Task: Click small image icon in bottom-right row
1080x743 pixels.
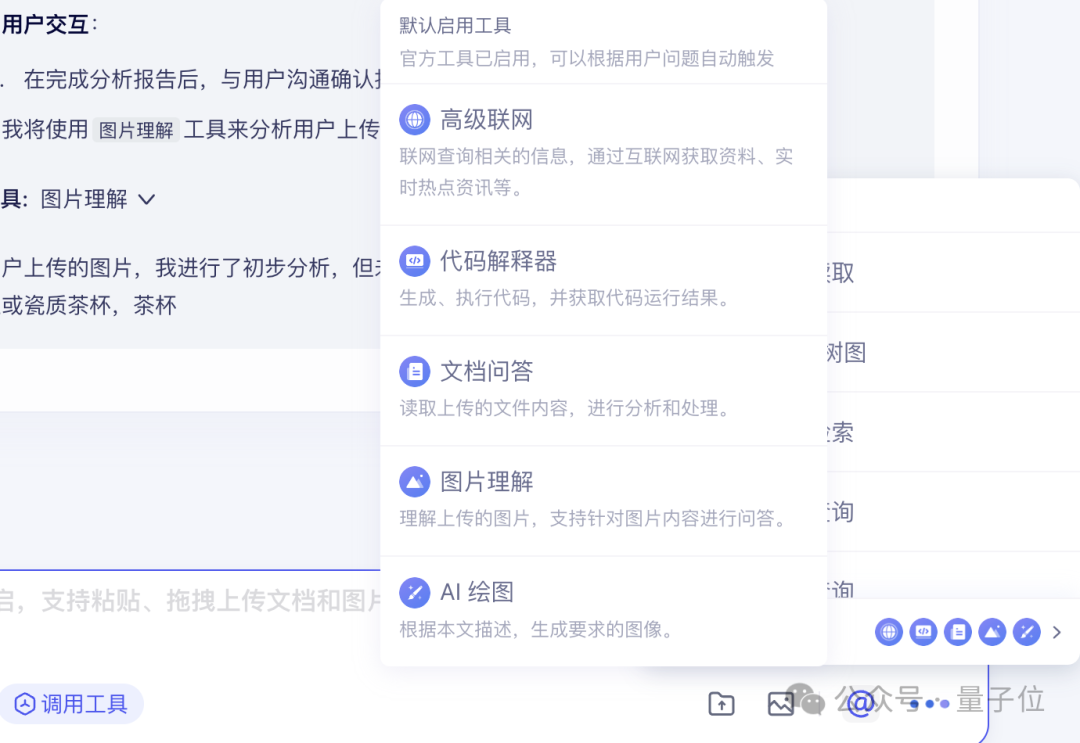Action: tap(992, 631)
